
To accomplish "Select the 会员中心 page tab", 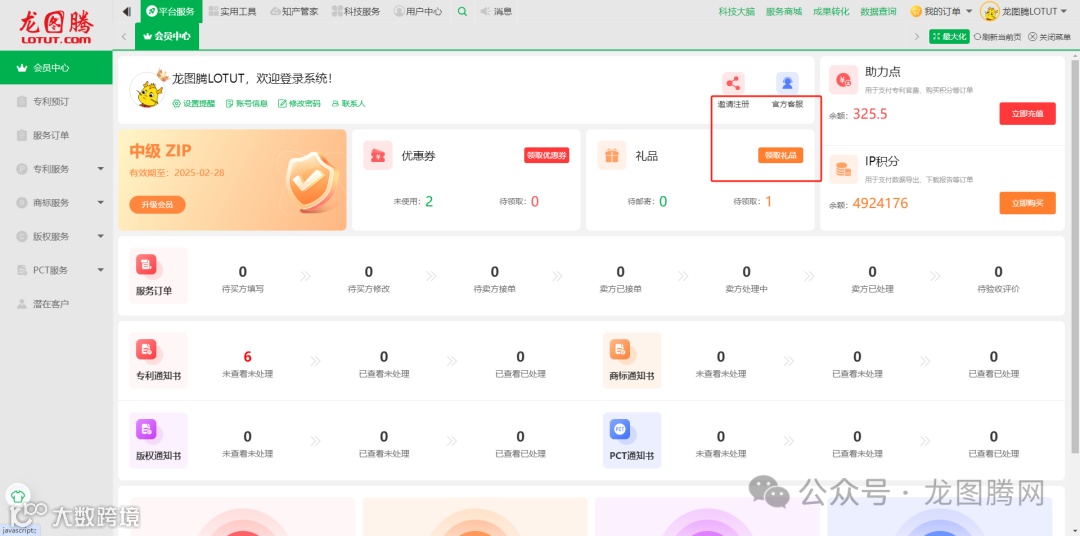I will tap(167, 36).
